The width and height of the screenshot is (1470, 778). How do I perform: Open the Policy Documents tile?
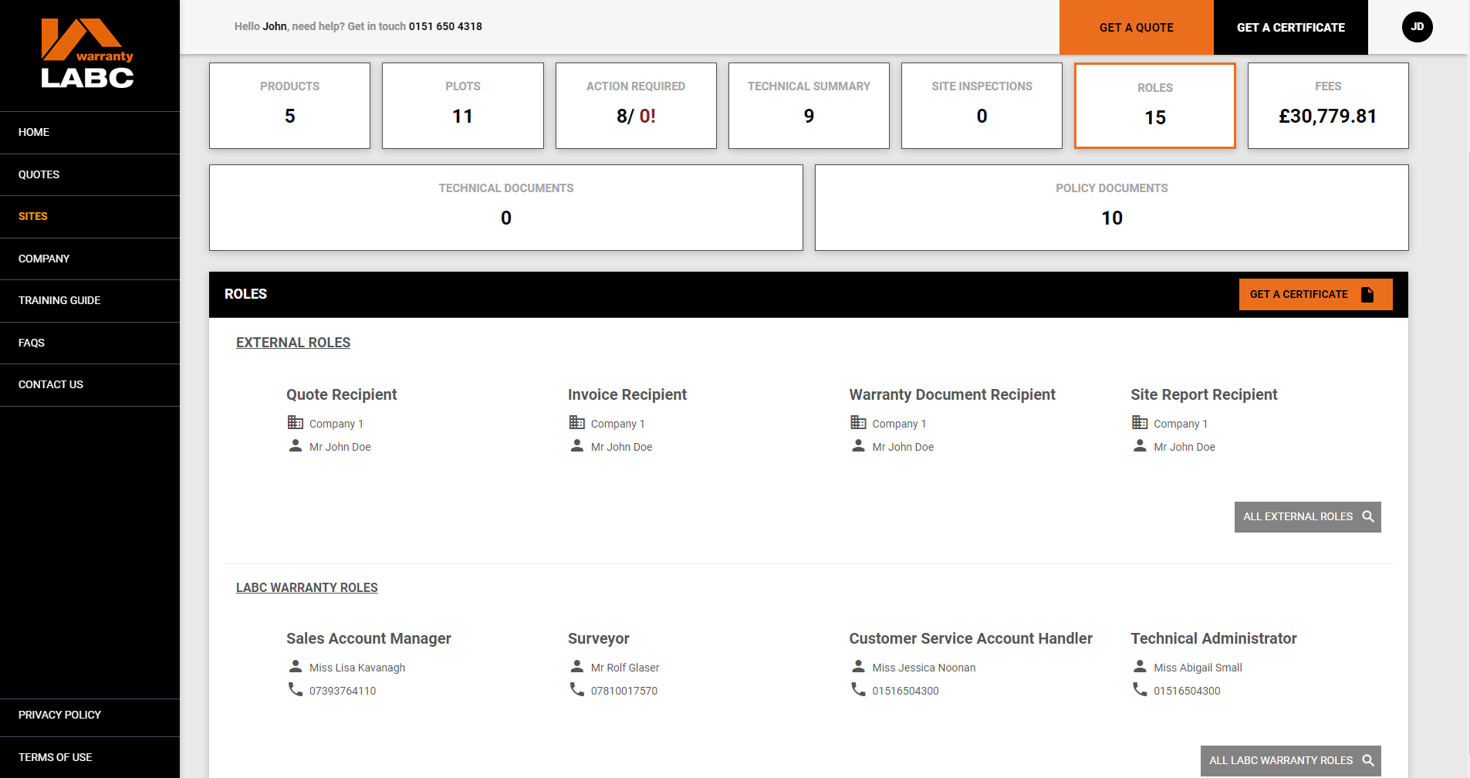pos(1112,208)
